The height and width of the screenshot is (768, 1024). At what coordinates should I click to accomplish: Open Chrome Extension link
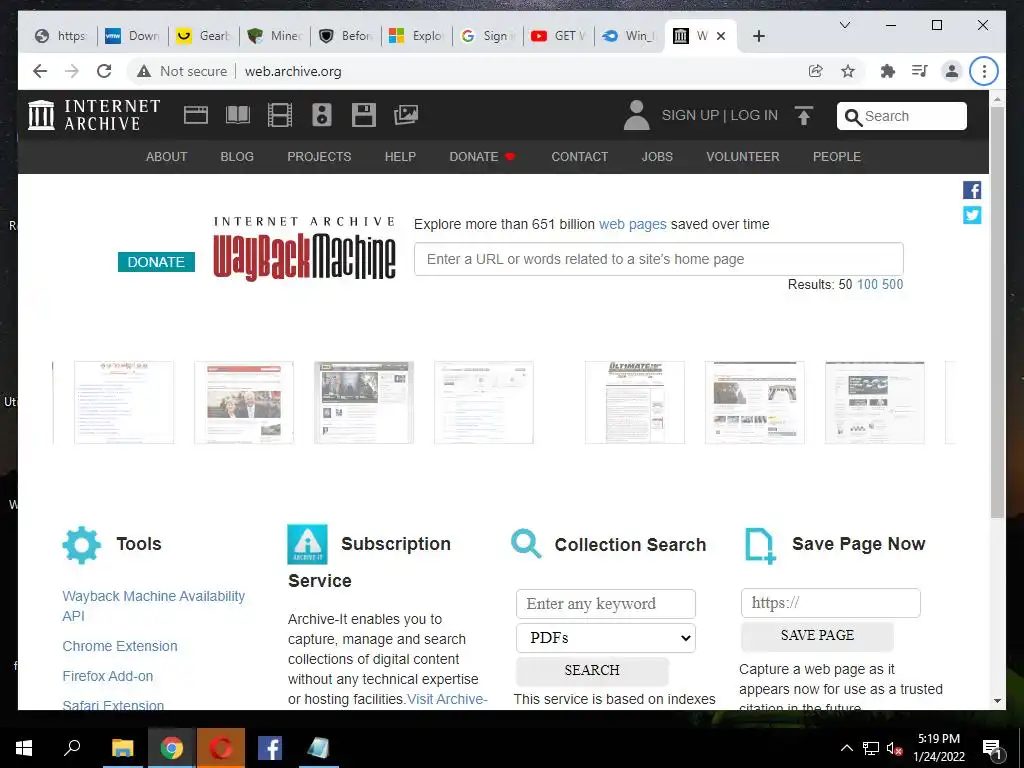point(120,646)
